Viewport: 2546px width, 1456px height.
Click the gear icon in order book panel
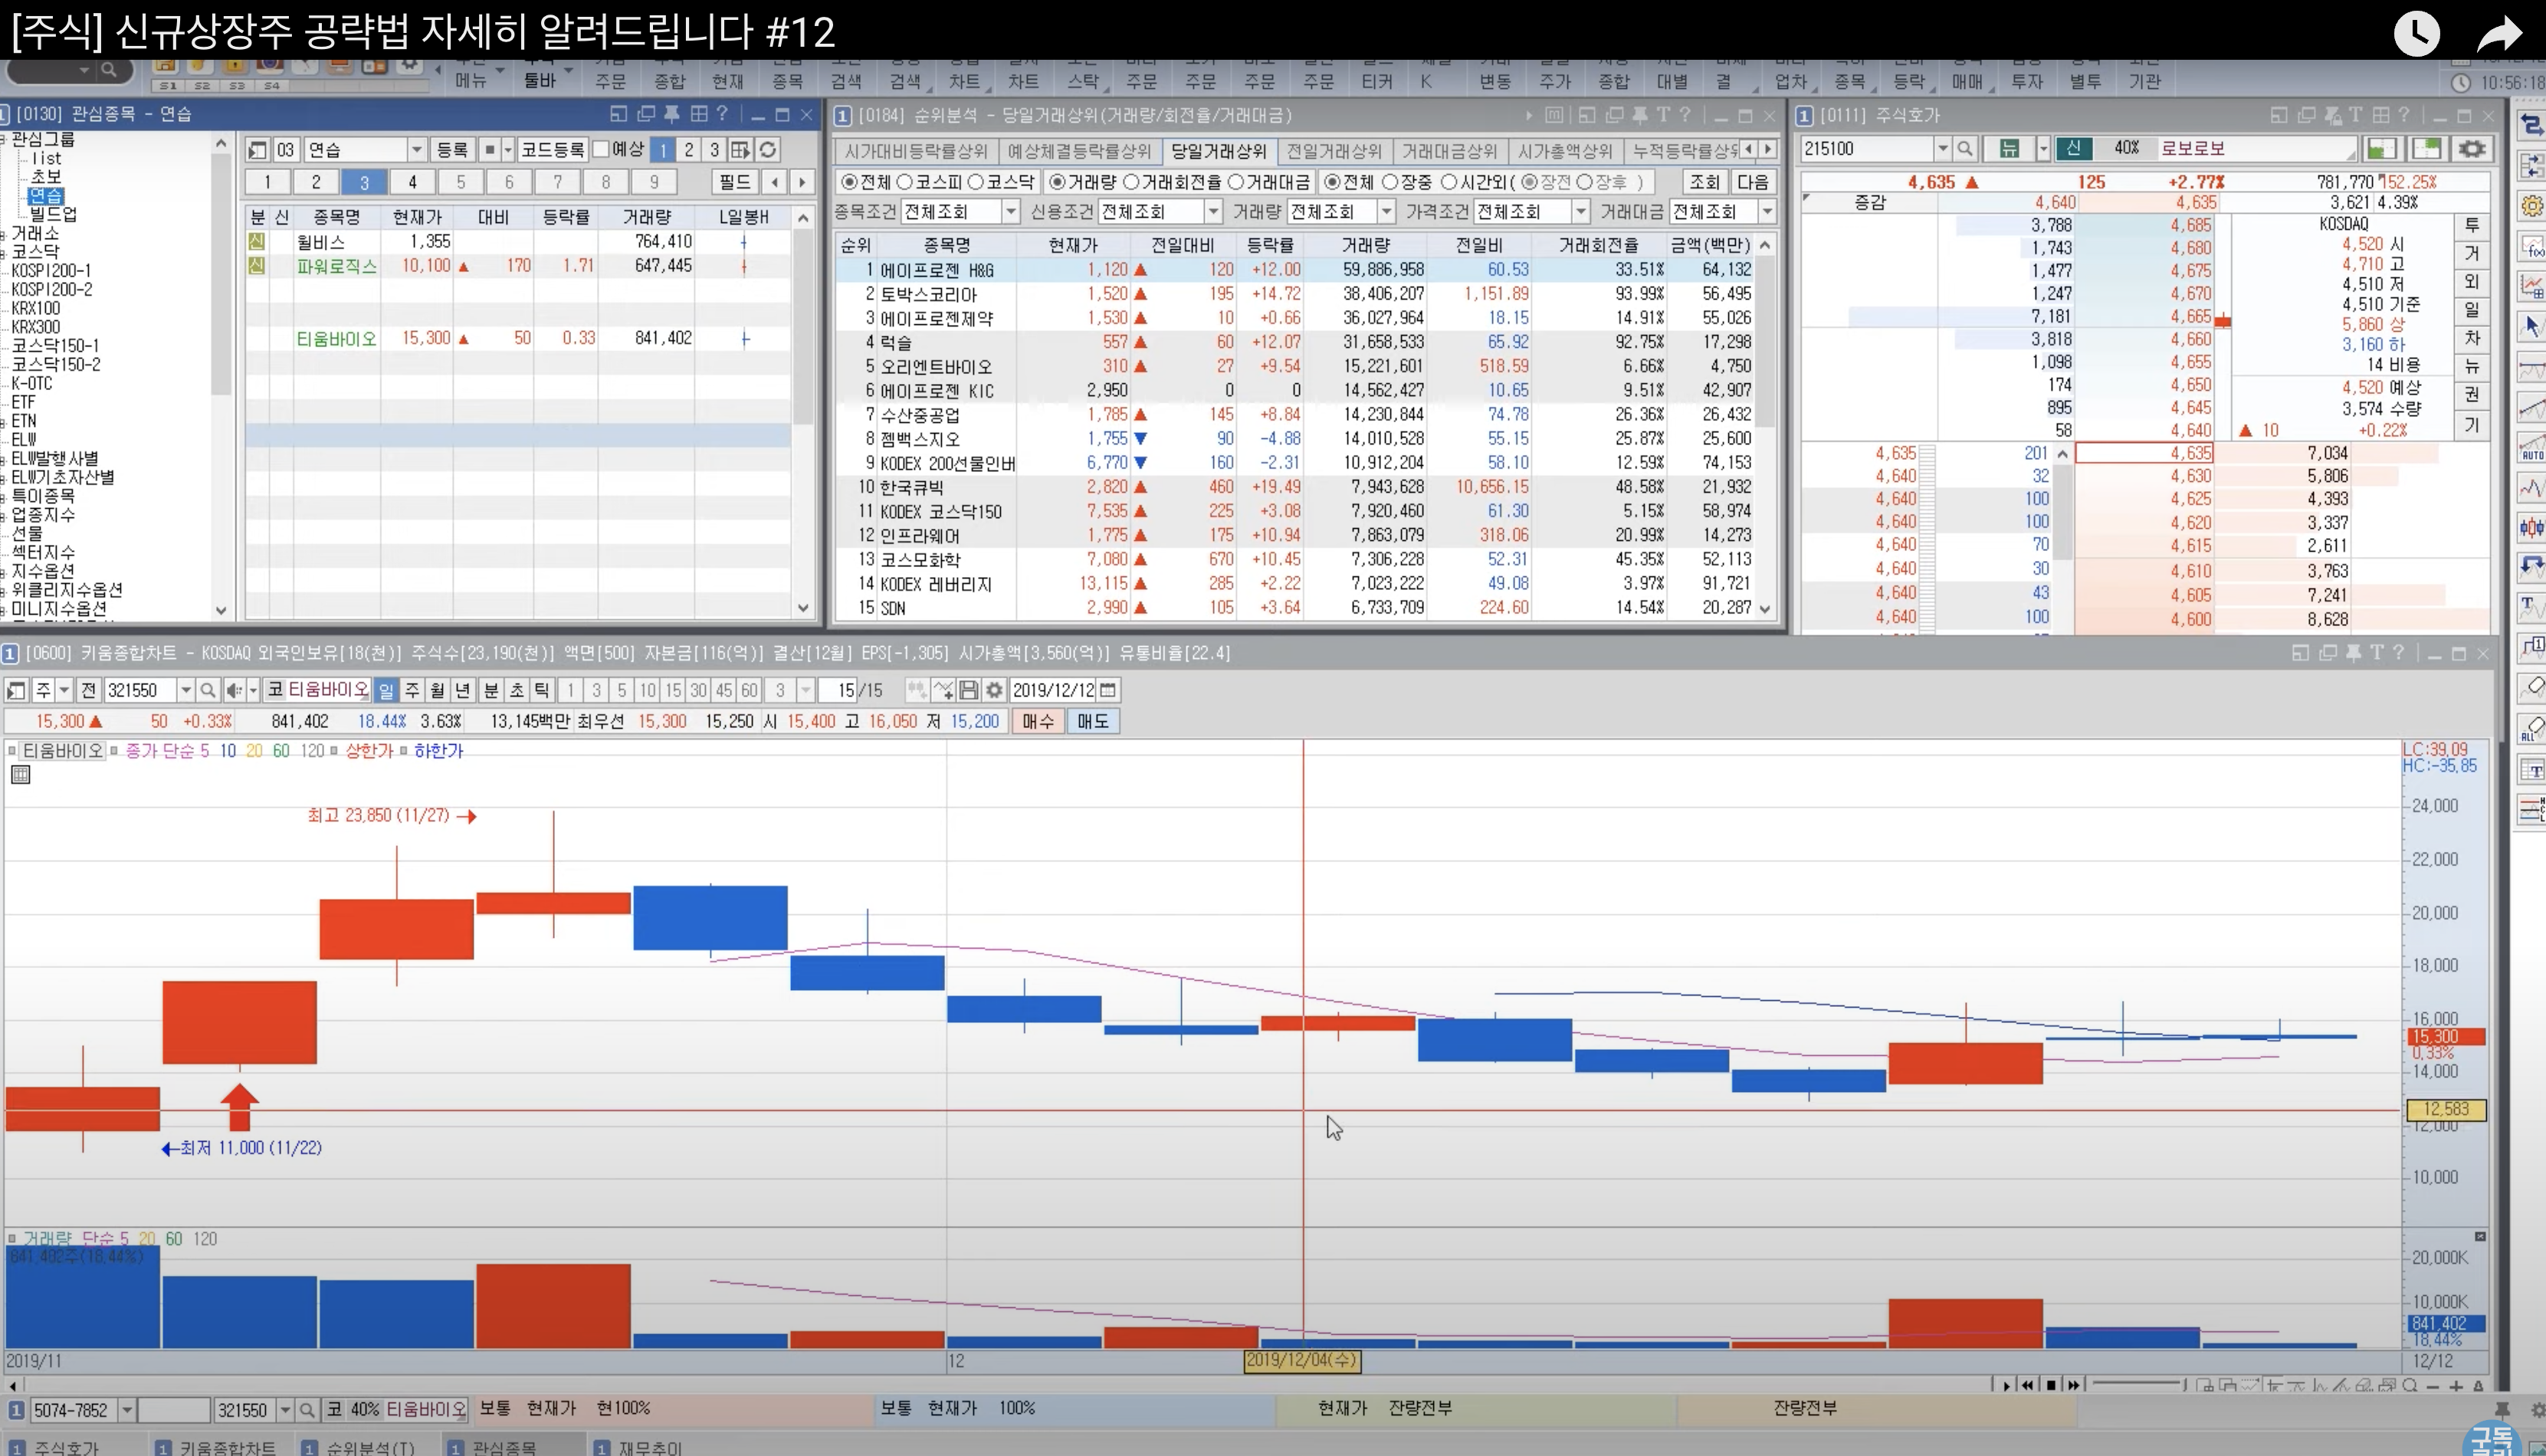[x=2472, y=149]
